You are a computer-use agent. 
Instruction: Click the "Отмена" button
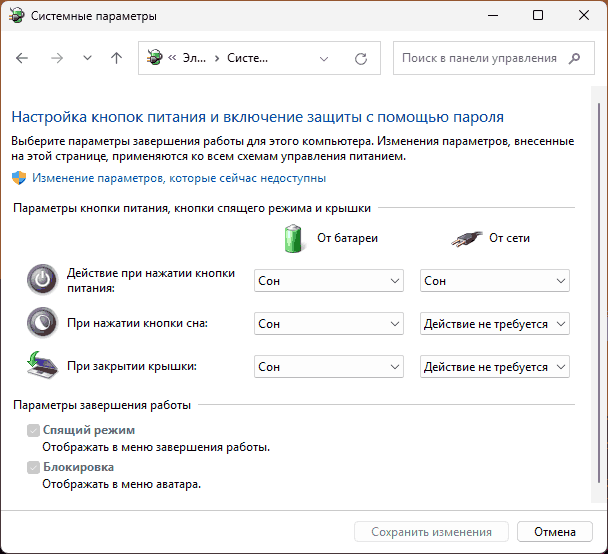pos(554,532)
